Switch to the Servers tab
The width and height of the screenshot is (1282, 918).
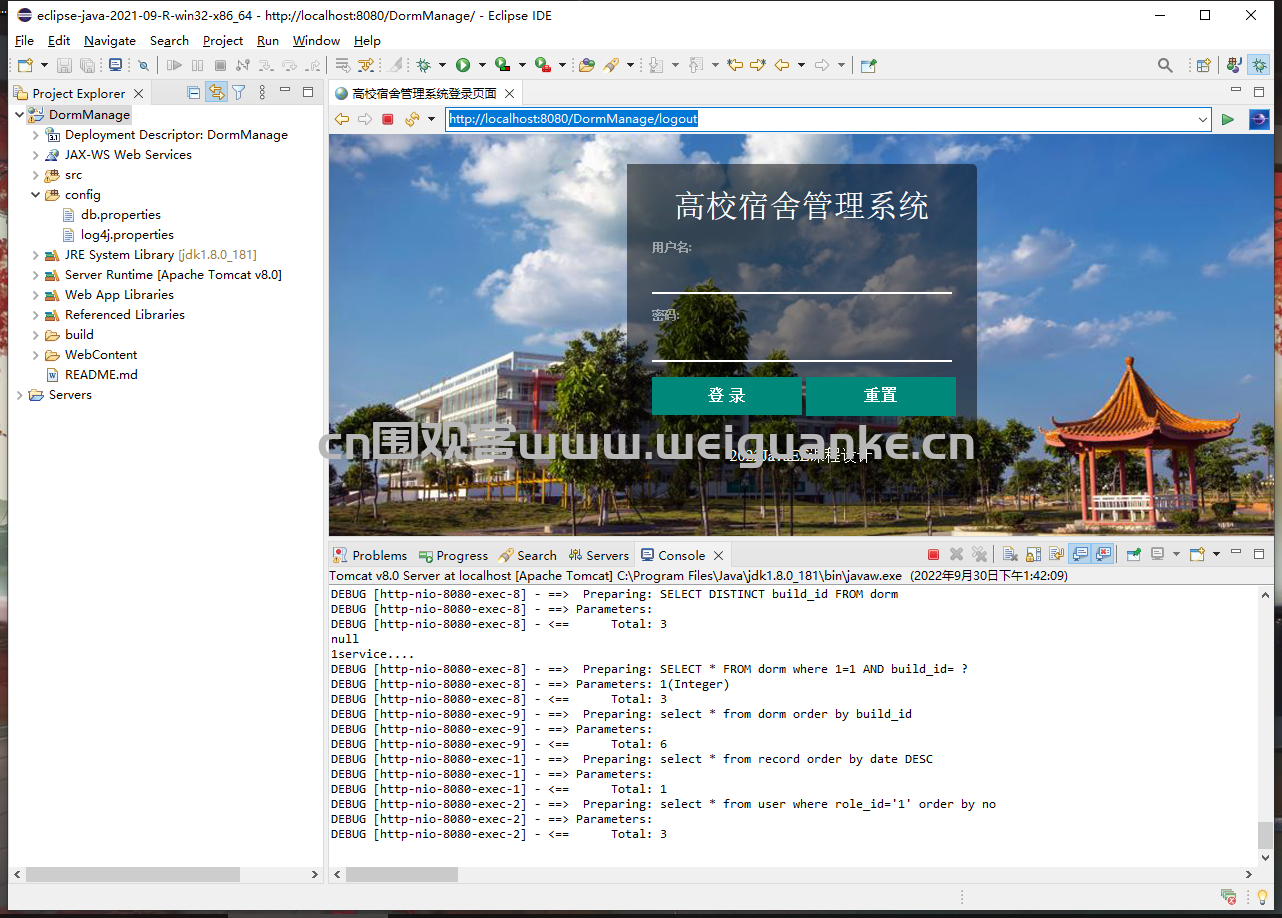click(x=599, y=555)
